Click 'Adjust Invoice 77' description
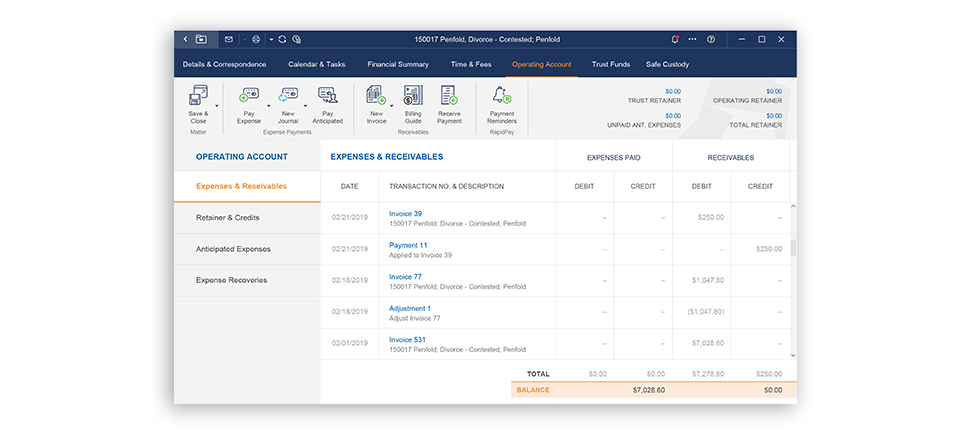Image resolution: width=970 pixels, height=434 pixels. [414, 318]
